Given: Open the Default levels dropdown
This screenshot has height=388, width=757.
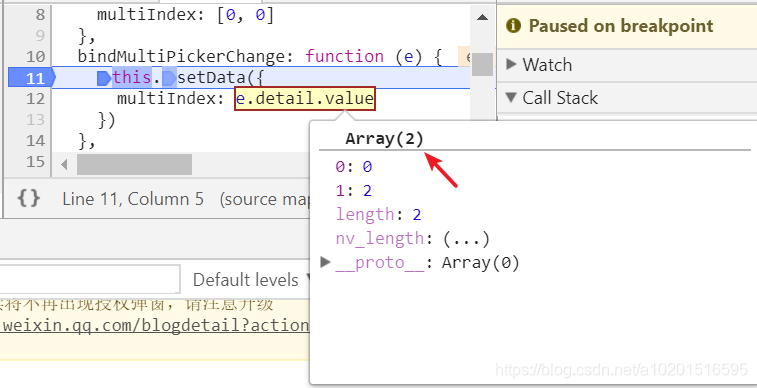Looking at the screenshot, I should (x=251, y=279).
